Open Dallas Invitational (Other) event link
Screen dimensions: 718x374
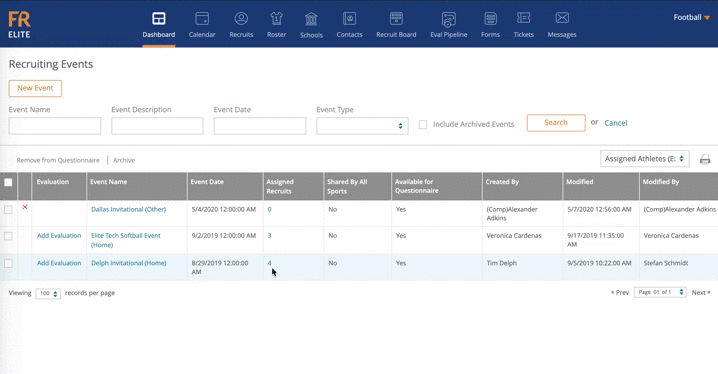pos(128,209)
